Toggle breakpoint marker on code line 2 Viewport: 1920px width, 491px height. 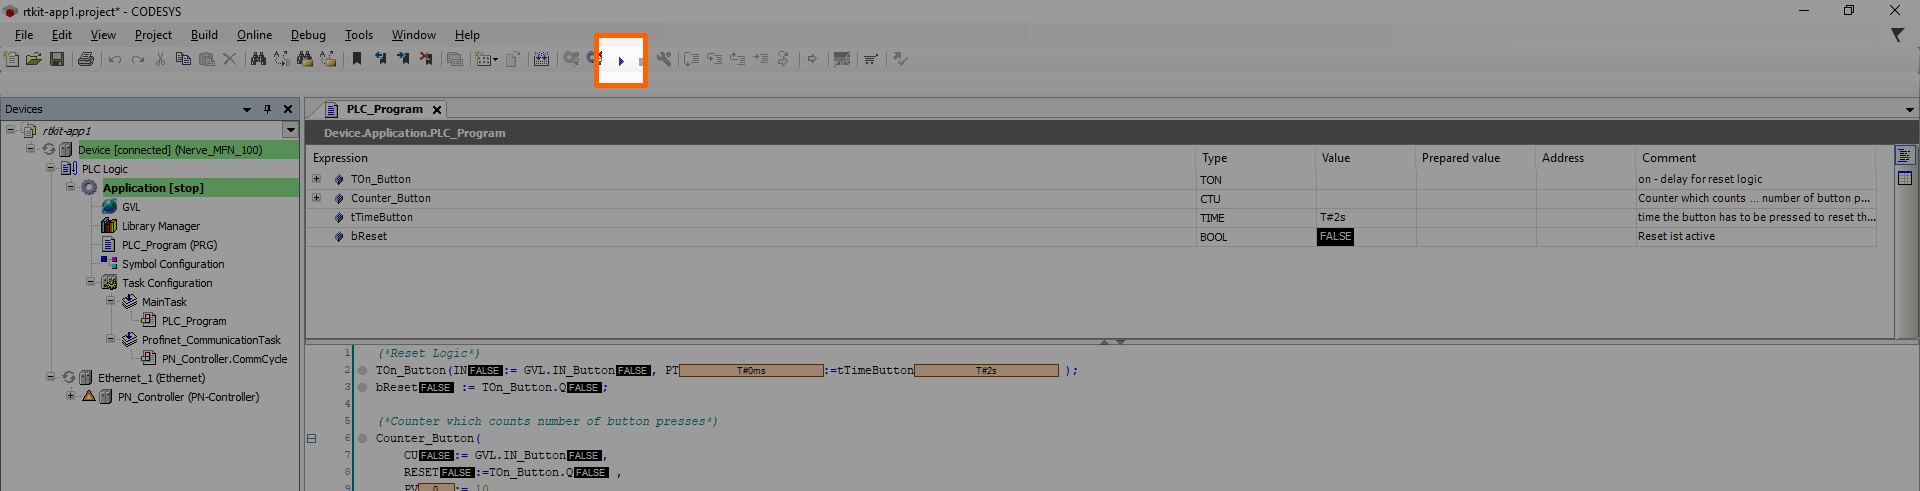tap(363, 371)
